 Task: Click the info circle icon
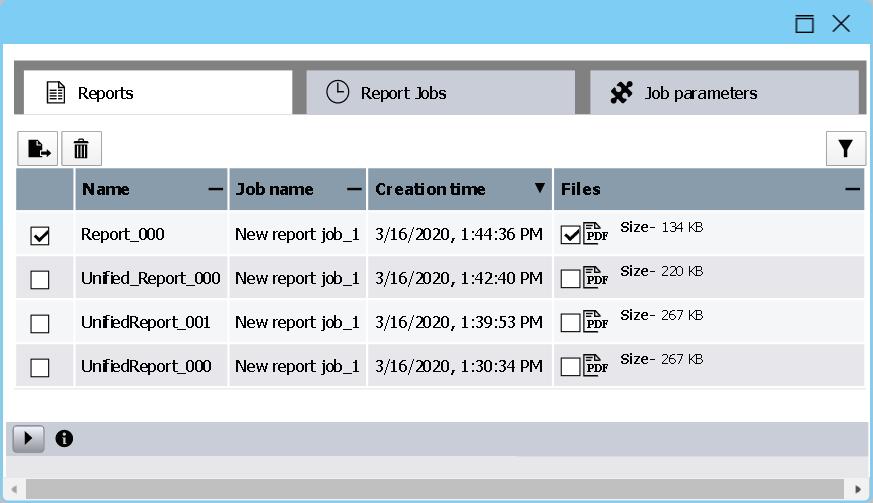coord(64,439)
